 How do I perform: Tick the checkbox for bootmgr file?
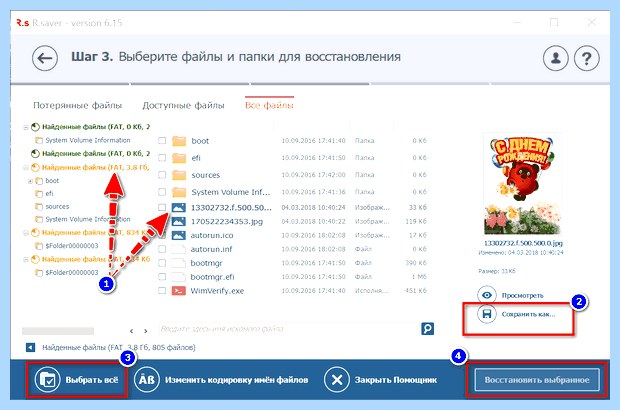tap(162, 263)
